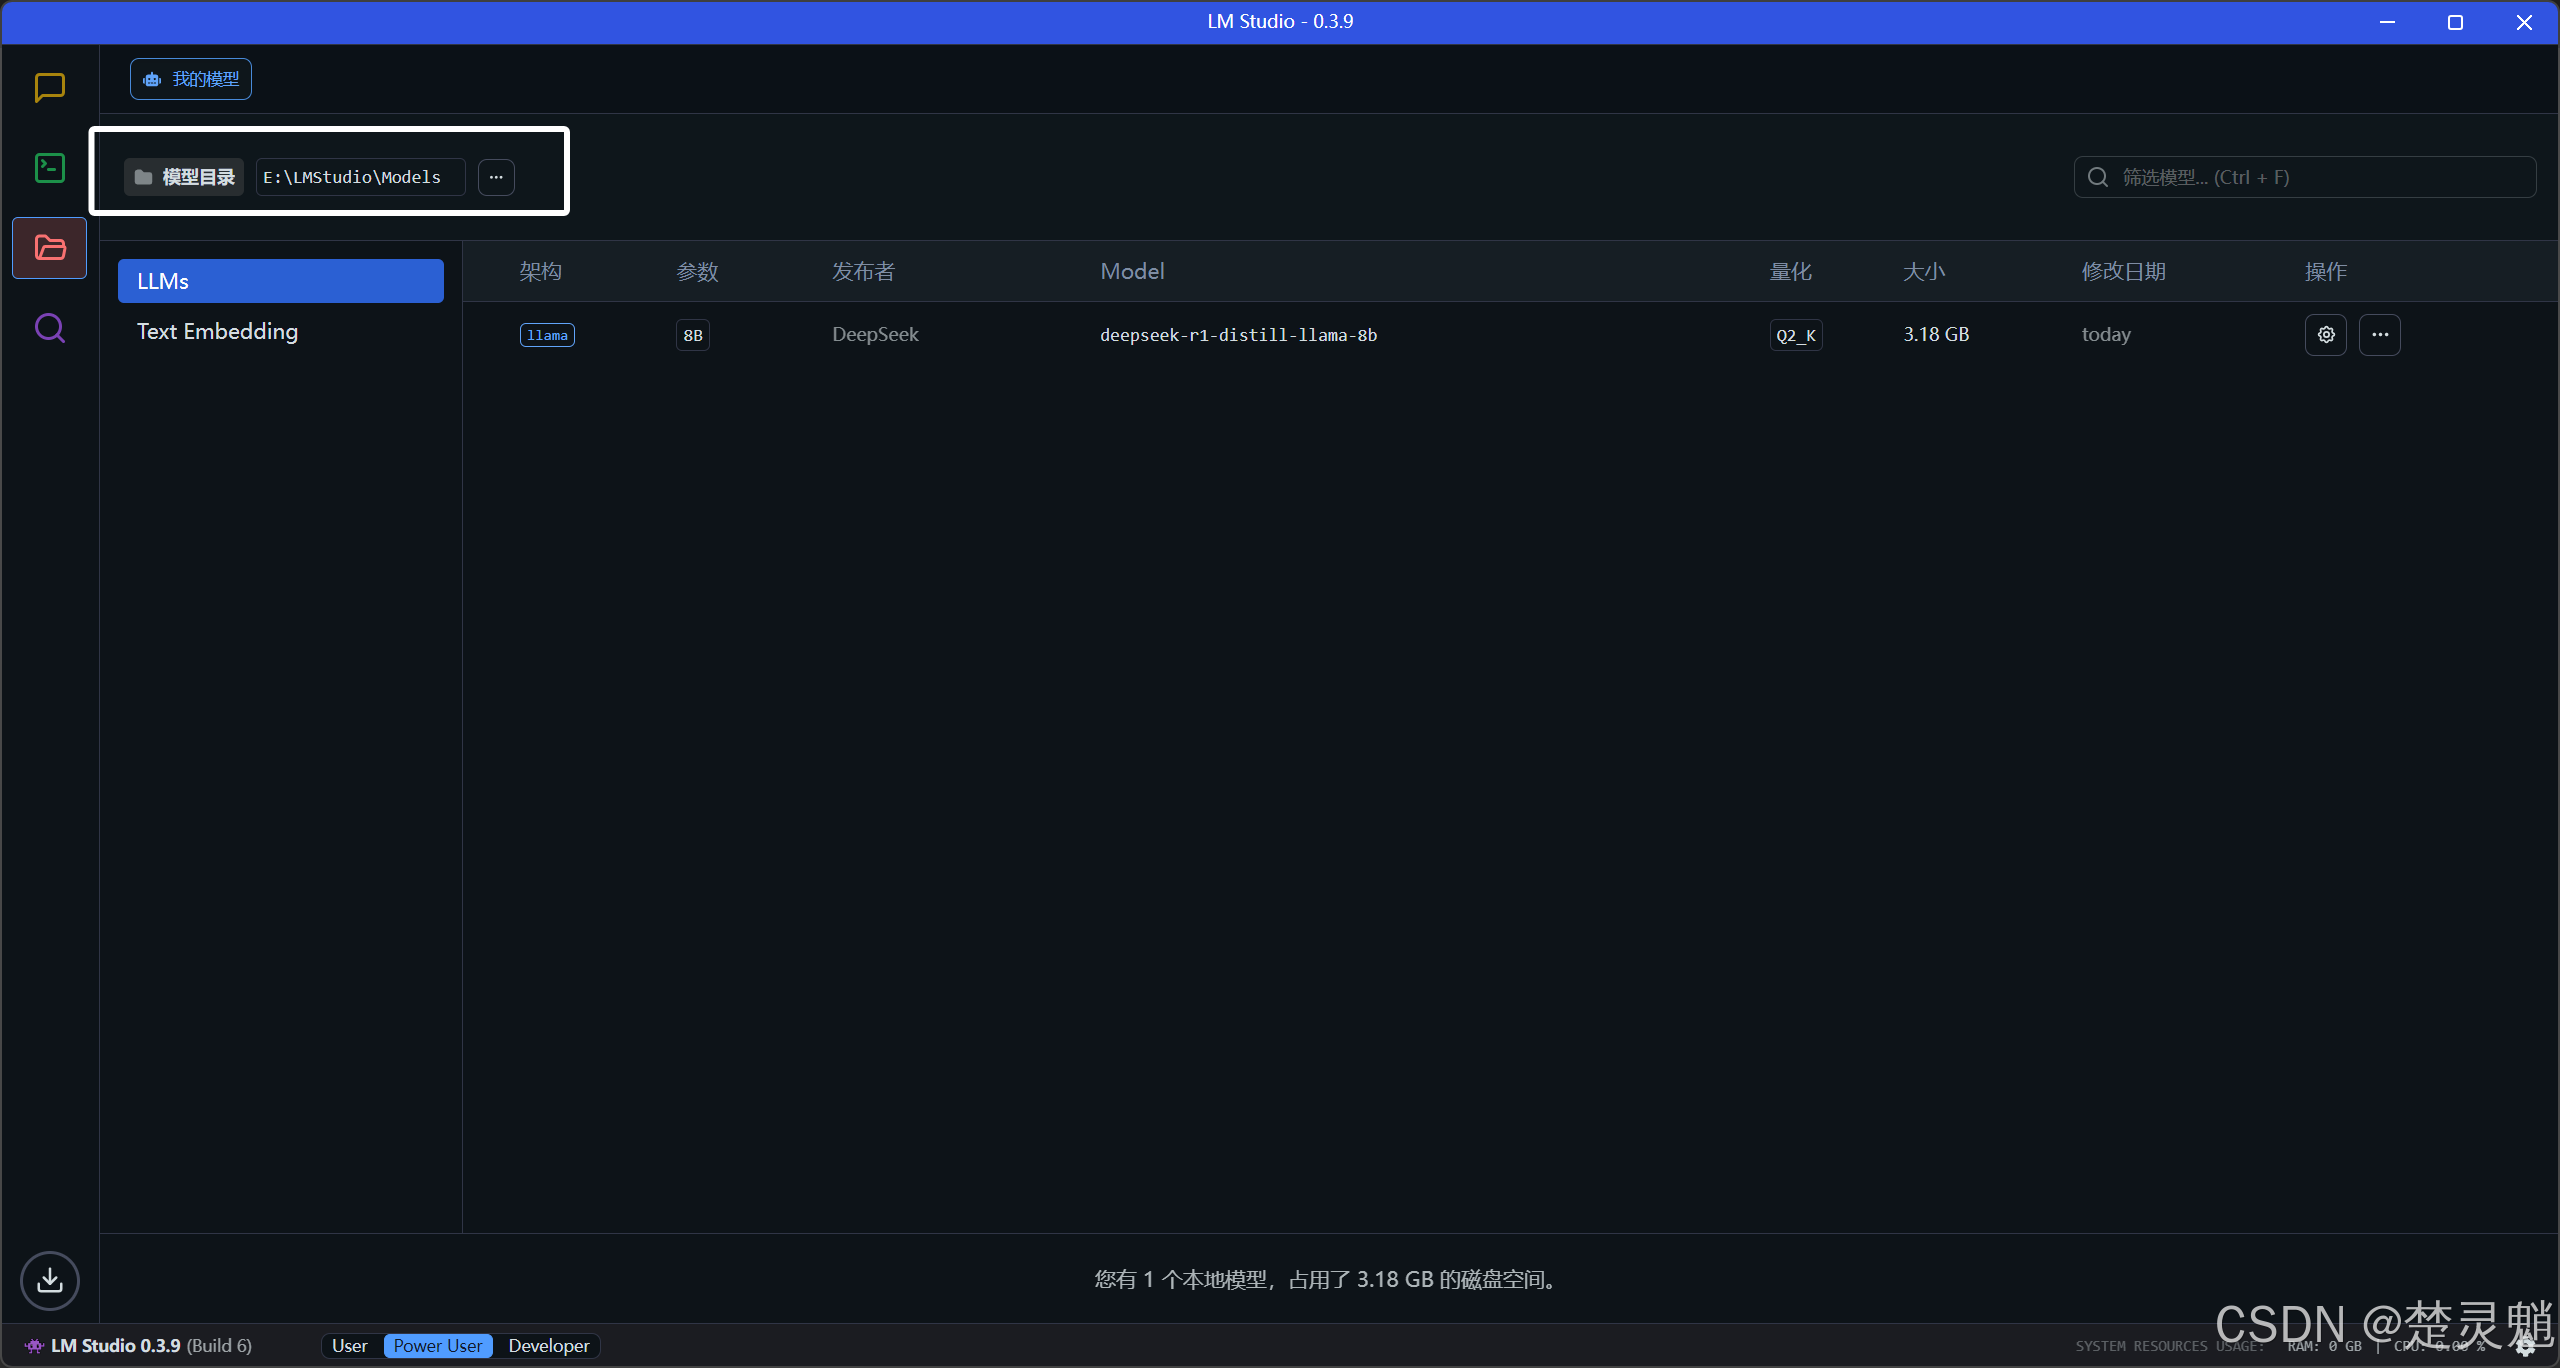Close the LM Studio window

coord(2524,22)
